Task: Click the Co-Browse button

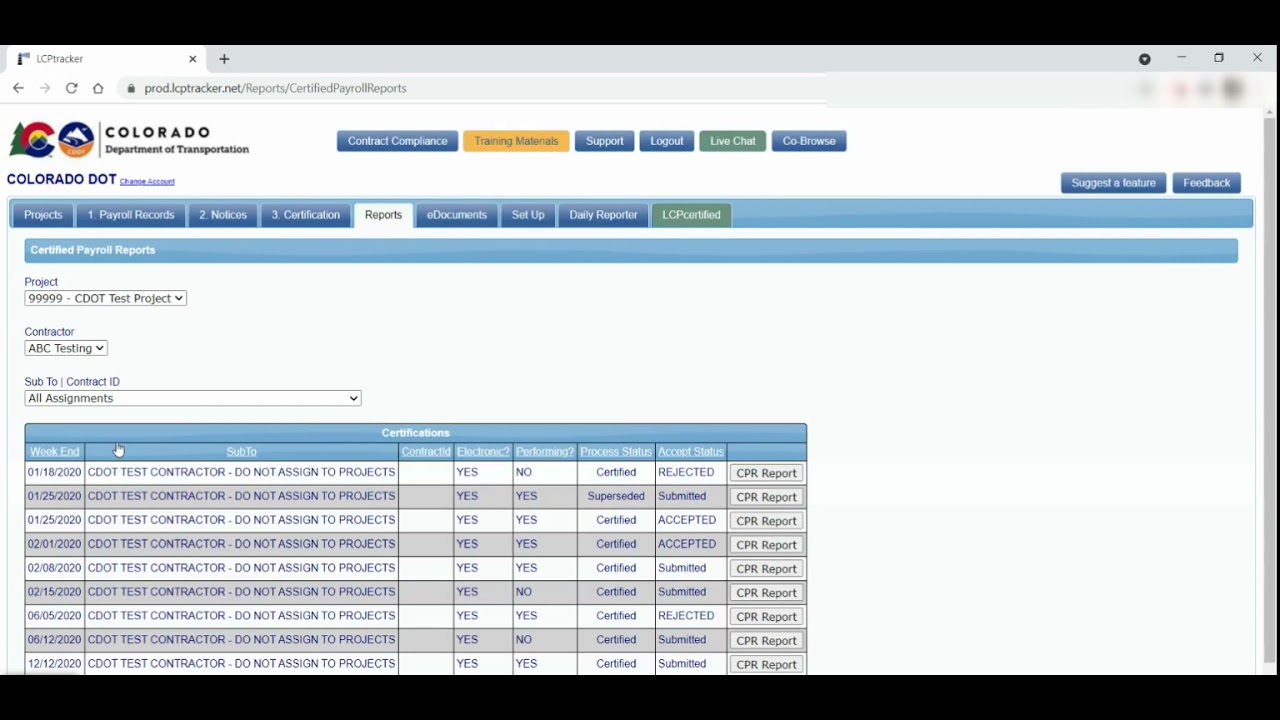Action: coord(809,141)
